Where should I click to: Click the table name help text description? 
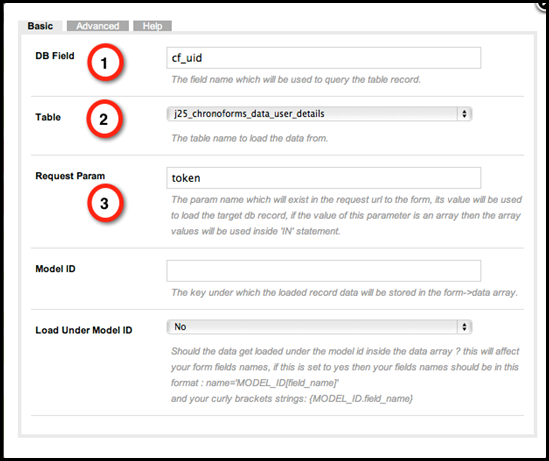click(250, 138)
